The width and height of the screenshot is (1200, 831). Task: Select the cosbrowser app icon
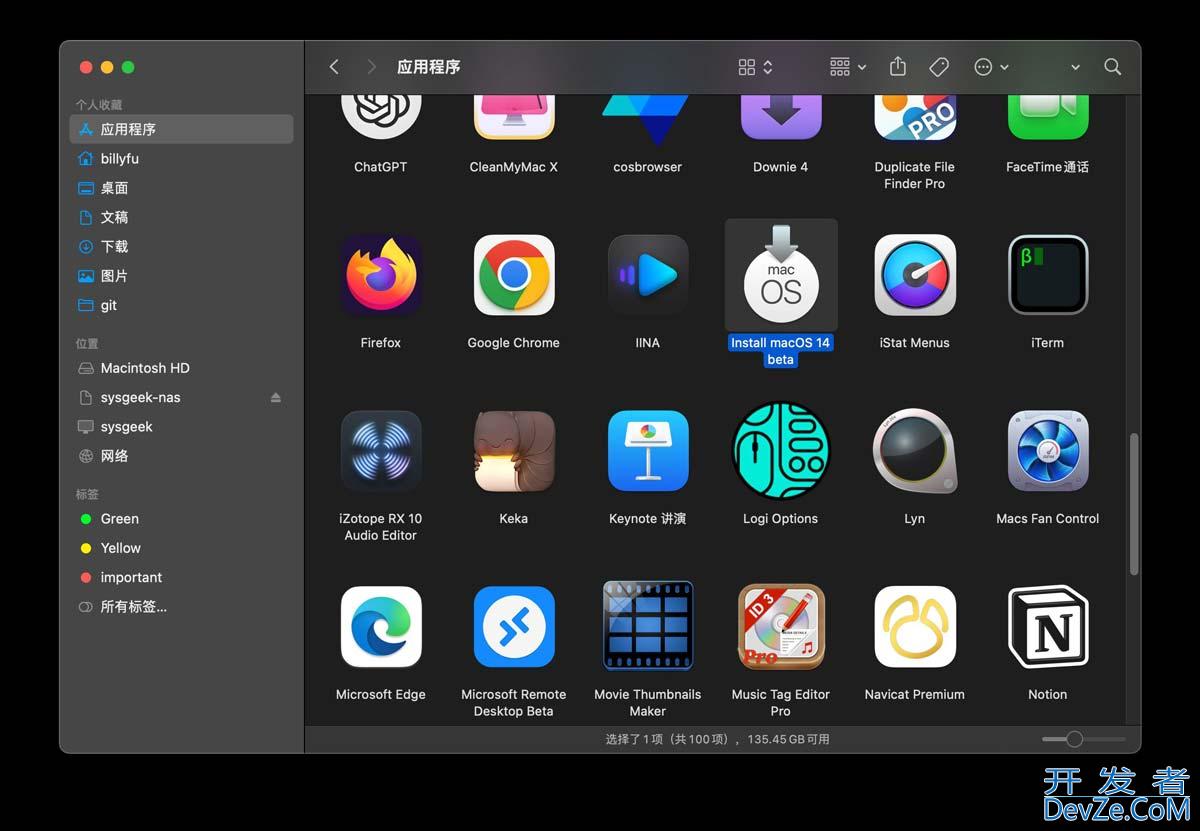[x=648, y=120]
